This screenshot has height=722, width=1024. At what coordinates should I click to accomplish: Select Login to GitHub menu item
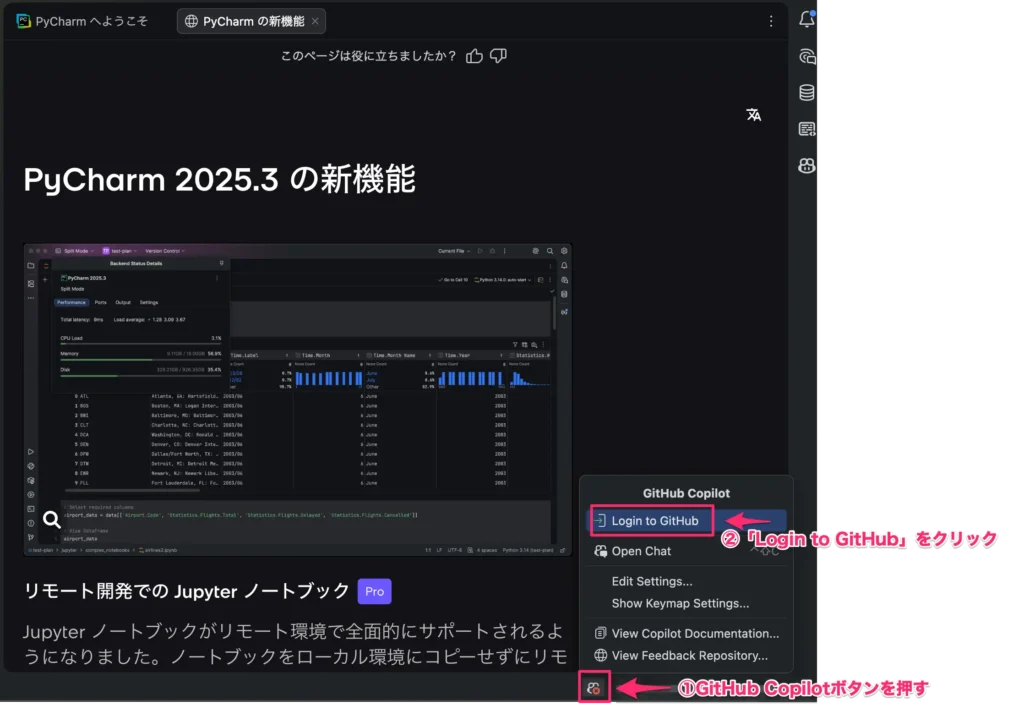coord(655,521)
